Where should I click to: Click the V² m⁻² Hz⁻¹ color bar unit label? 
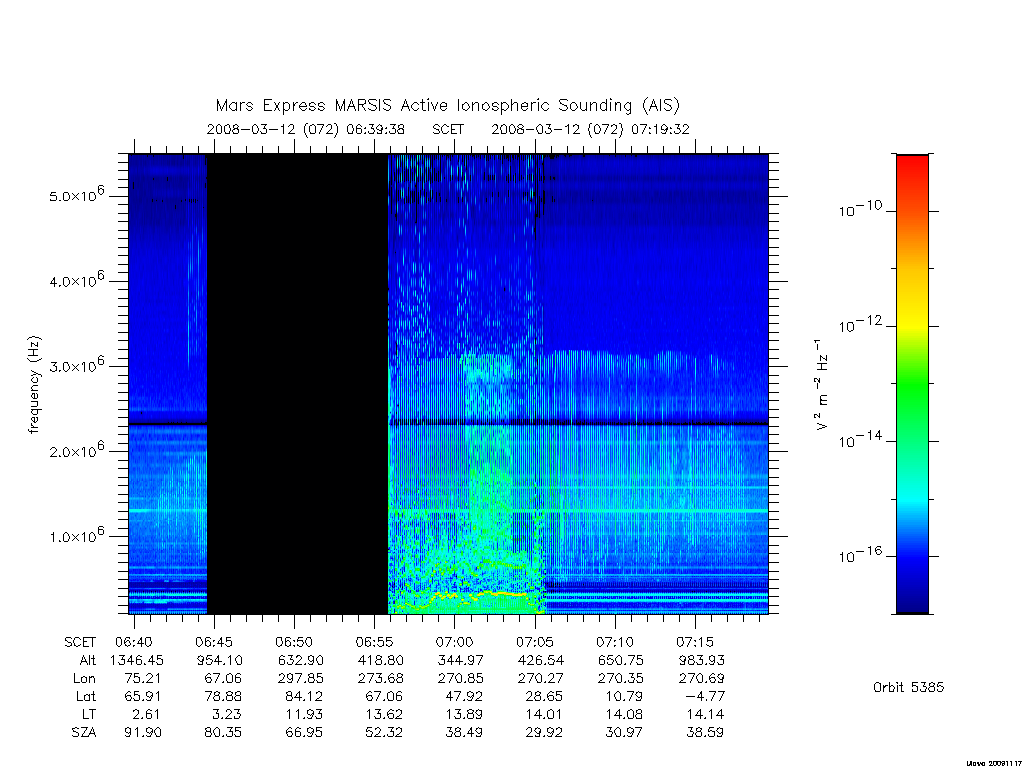[x=821, y=384]
